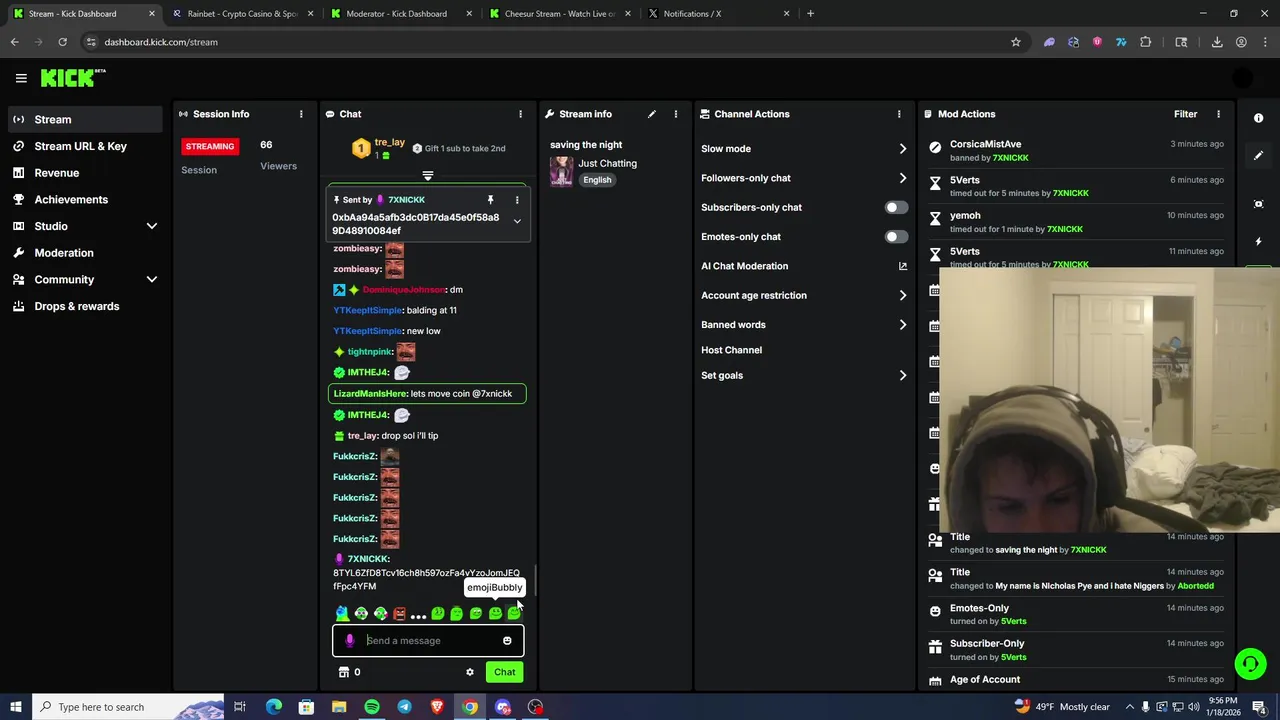1280x720 pixels.
Task: Collapse the pinned message chevron
Action: [x=517, y=221]
